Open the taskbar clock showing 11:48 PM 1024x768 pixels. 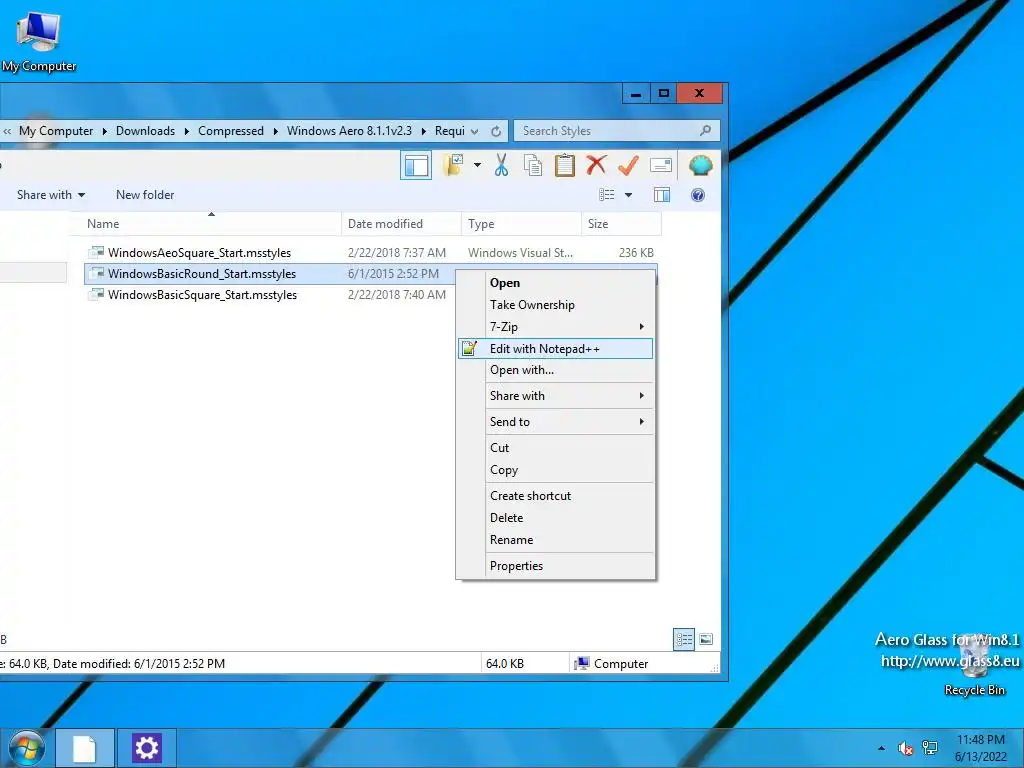[x=981, y=748]
